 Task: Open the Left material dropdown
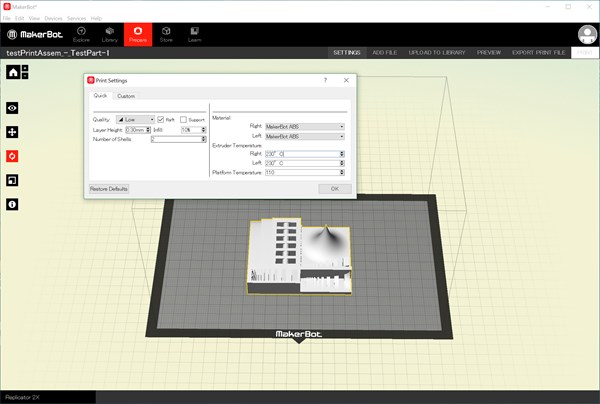(305, 137)
